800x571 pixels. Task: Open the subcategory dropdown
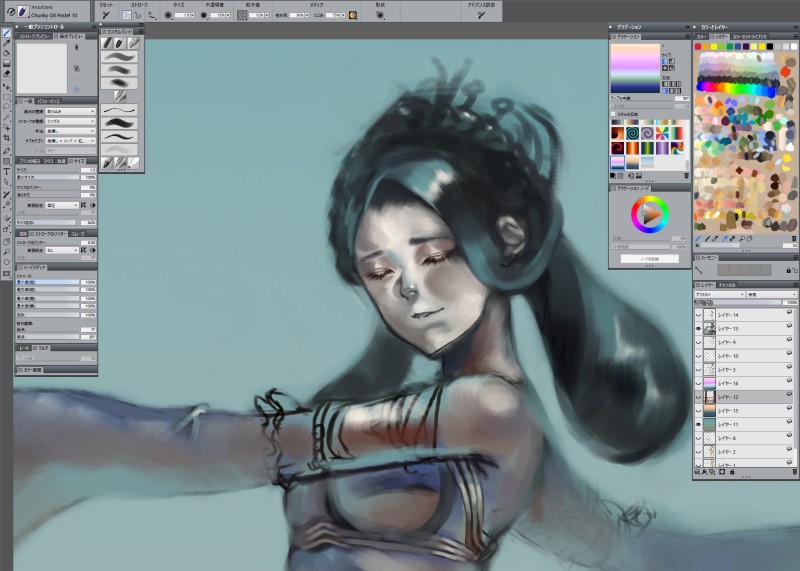[70, 141]
